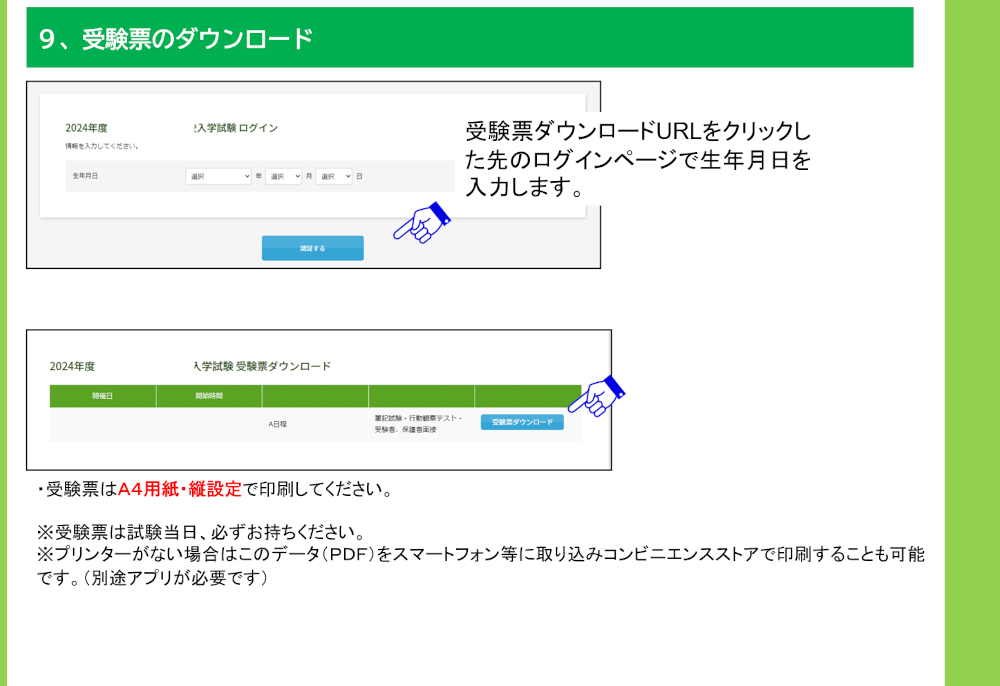
Task: Select the A日程 table cell
Action: (x=315, y=424)
